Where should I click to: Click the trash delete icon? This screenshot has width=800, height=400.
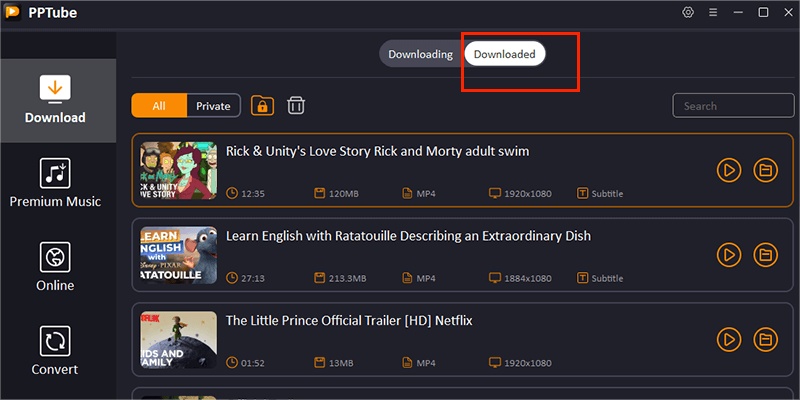coord(296,106)
